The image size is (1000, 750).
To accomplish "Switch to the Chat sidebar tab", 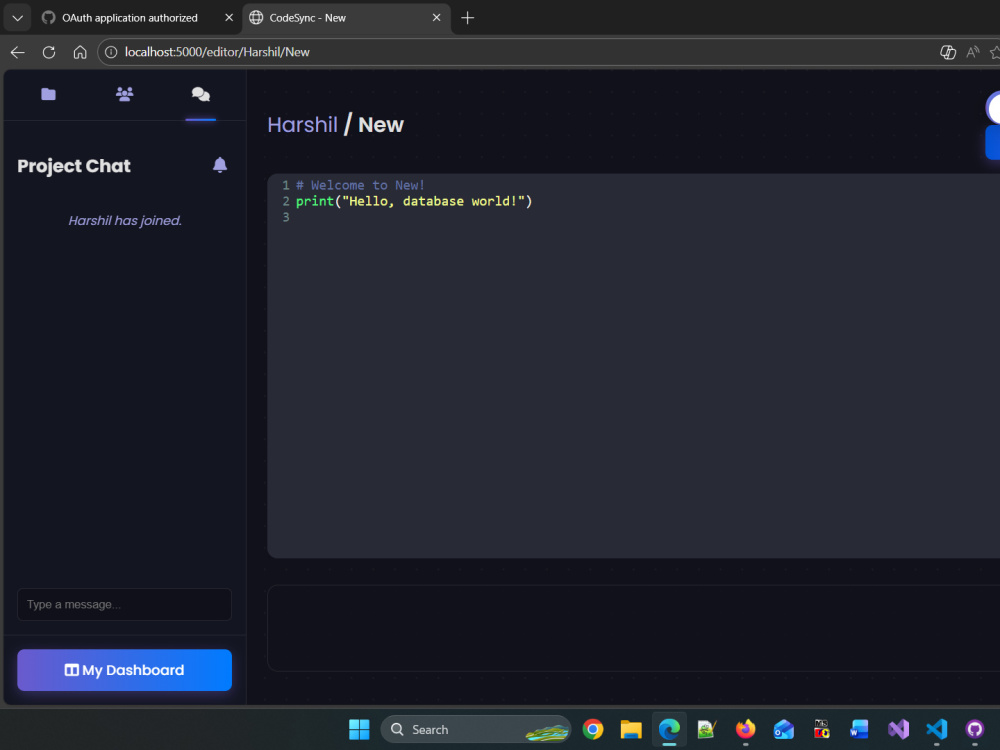I will [201, 94].
